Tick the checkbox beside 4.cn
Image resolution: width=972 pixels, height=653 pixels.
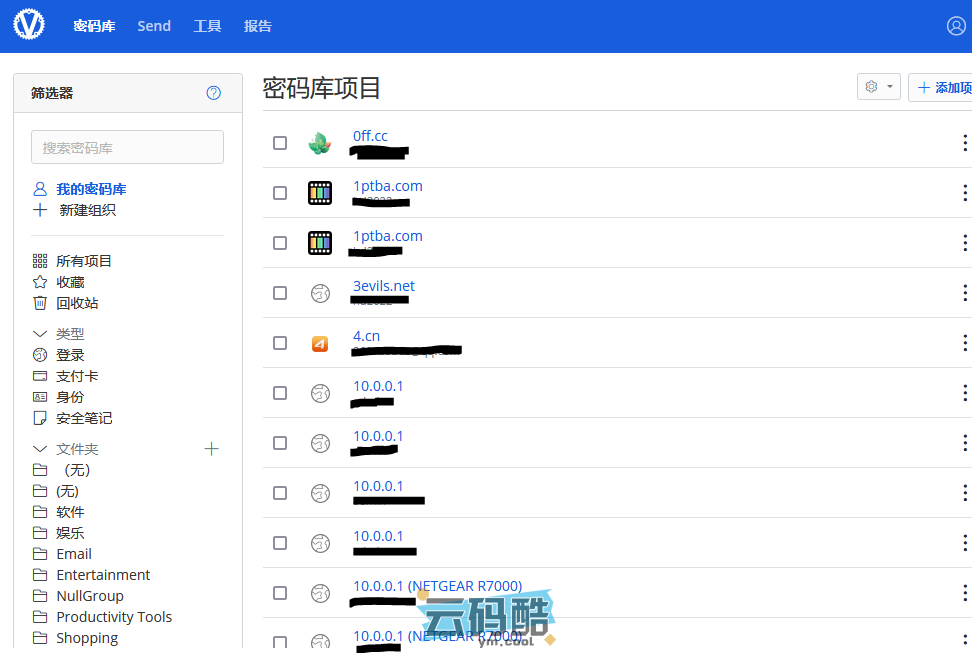280,343
